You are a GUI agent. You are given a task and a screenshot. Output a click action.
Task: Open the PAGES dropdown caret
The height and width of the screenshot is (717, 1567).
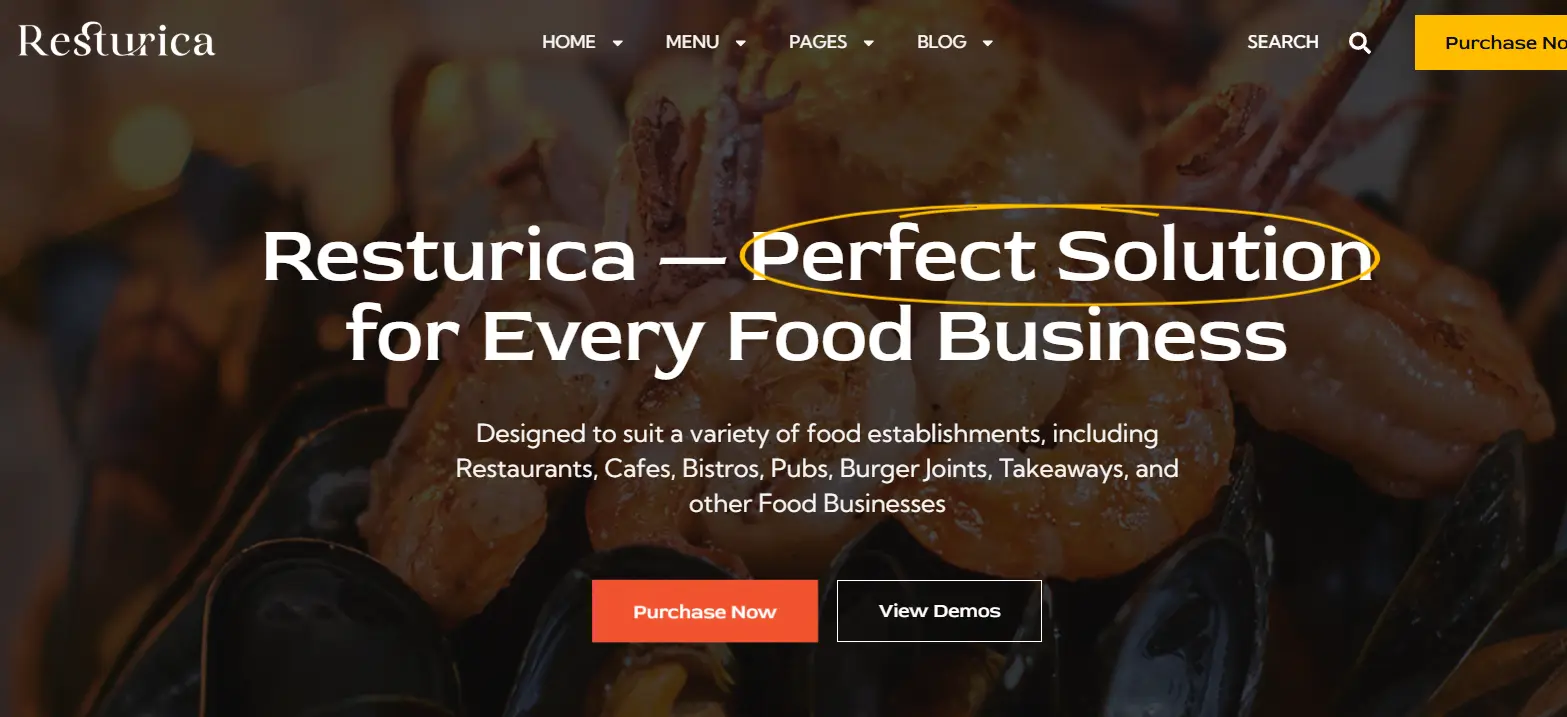[x=869, y=43]
